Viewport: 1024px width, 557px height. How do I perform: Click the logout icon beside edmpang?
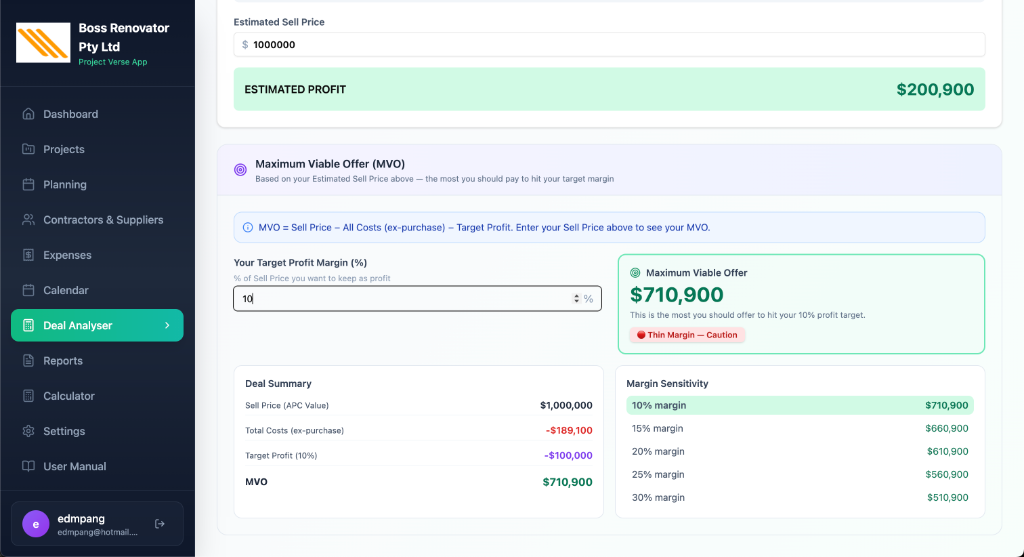(159, 524)
